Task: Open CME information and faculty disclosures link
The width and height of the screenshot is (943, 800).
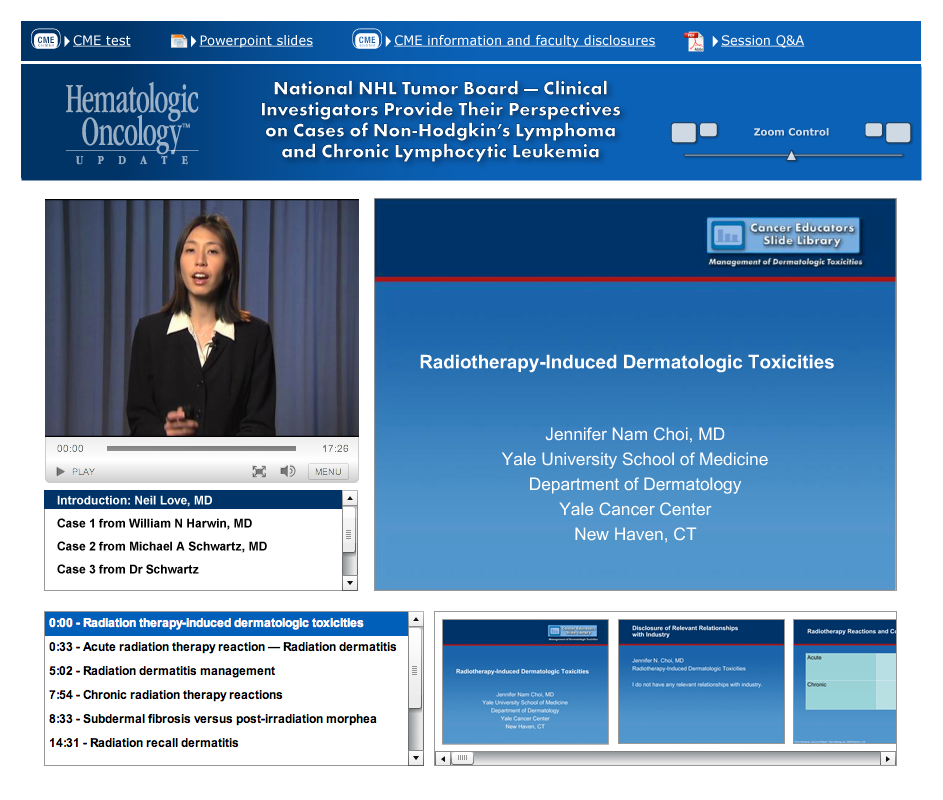Action: (x=524, y=40)
